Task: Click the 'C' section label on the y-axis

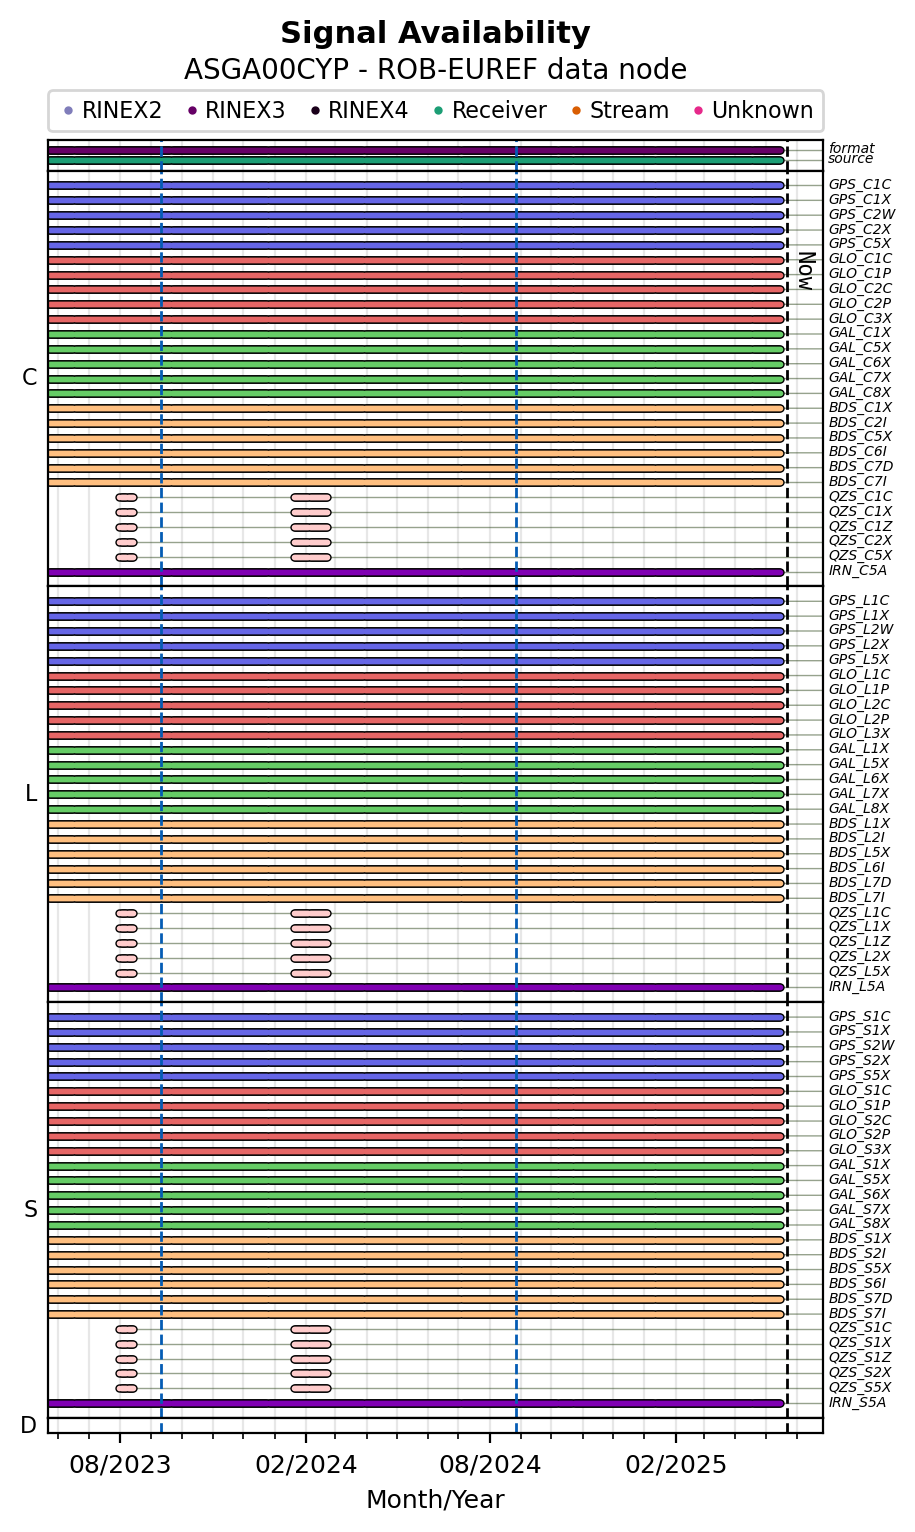Action: pos(30,378)
